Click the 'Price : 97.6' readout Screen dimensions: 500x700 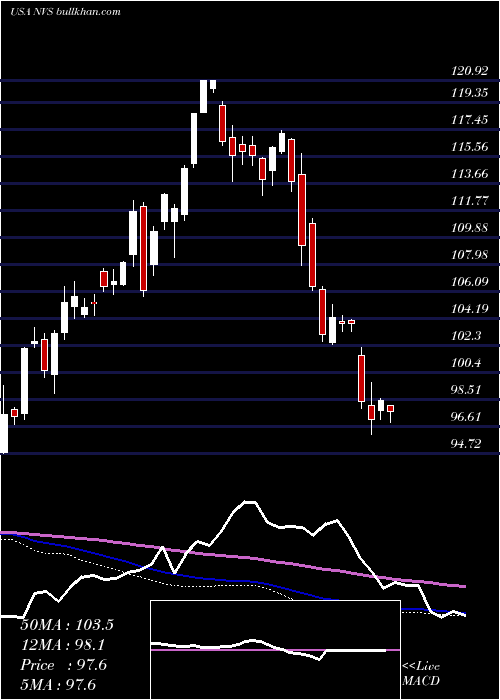[63, 665]
